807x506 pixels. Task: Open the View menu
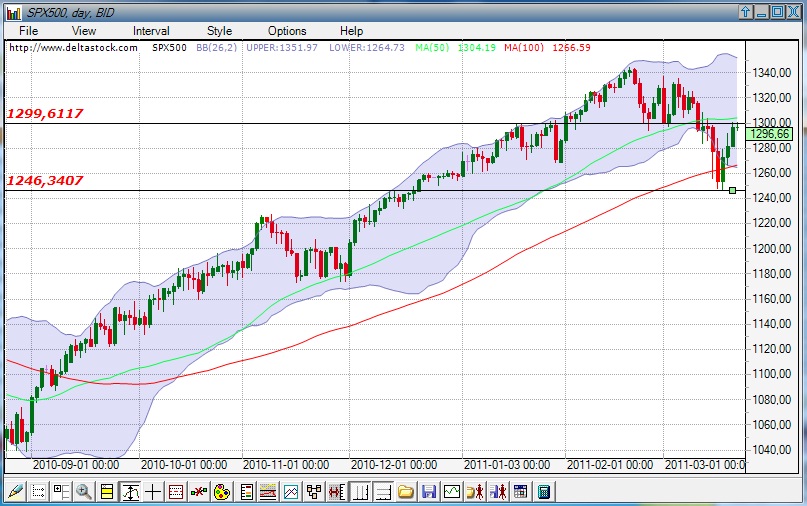[x=84, y=31]
